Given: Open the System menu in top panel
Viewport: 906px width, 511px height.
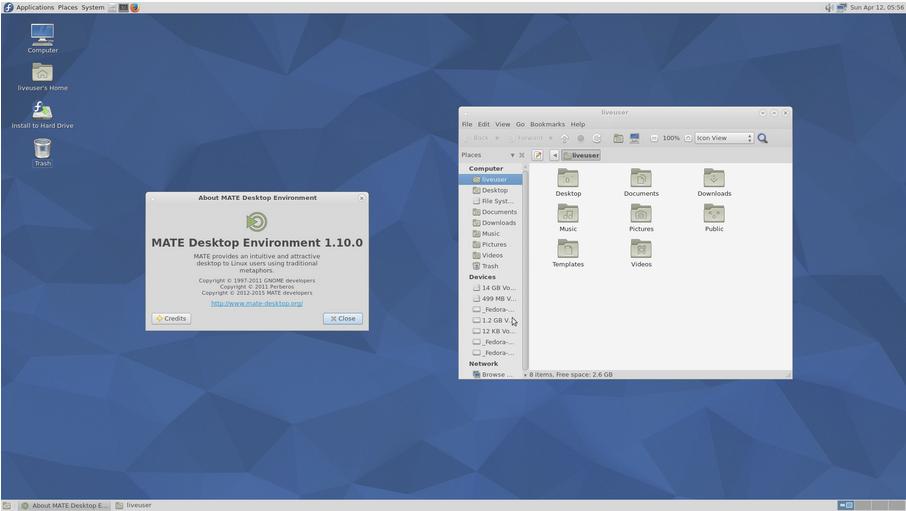Looking at the screenshot, I should click(x=92, y=8).
